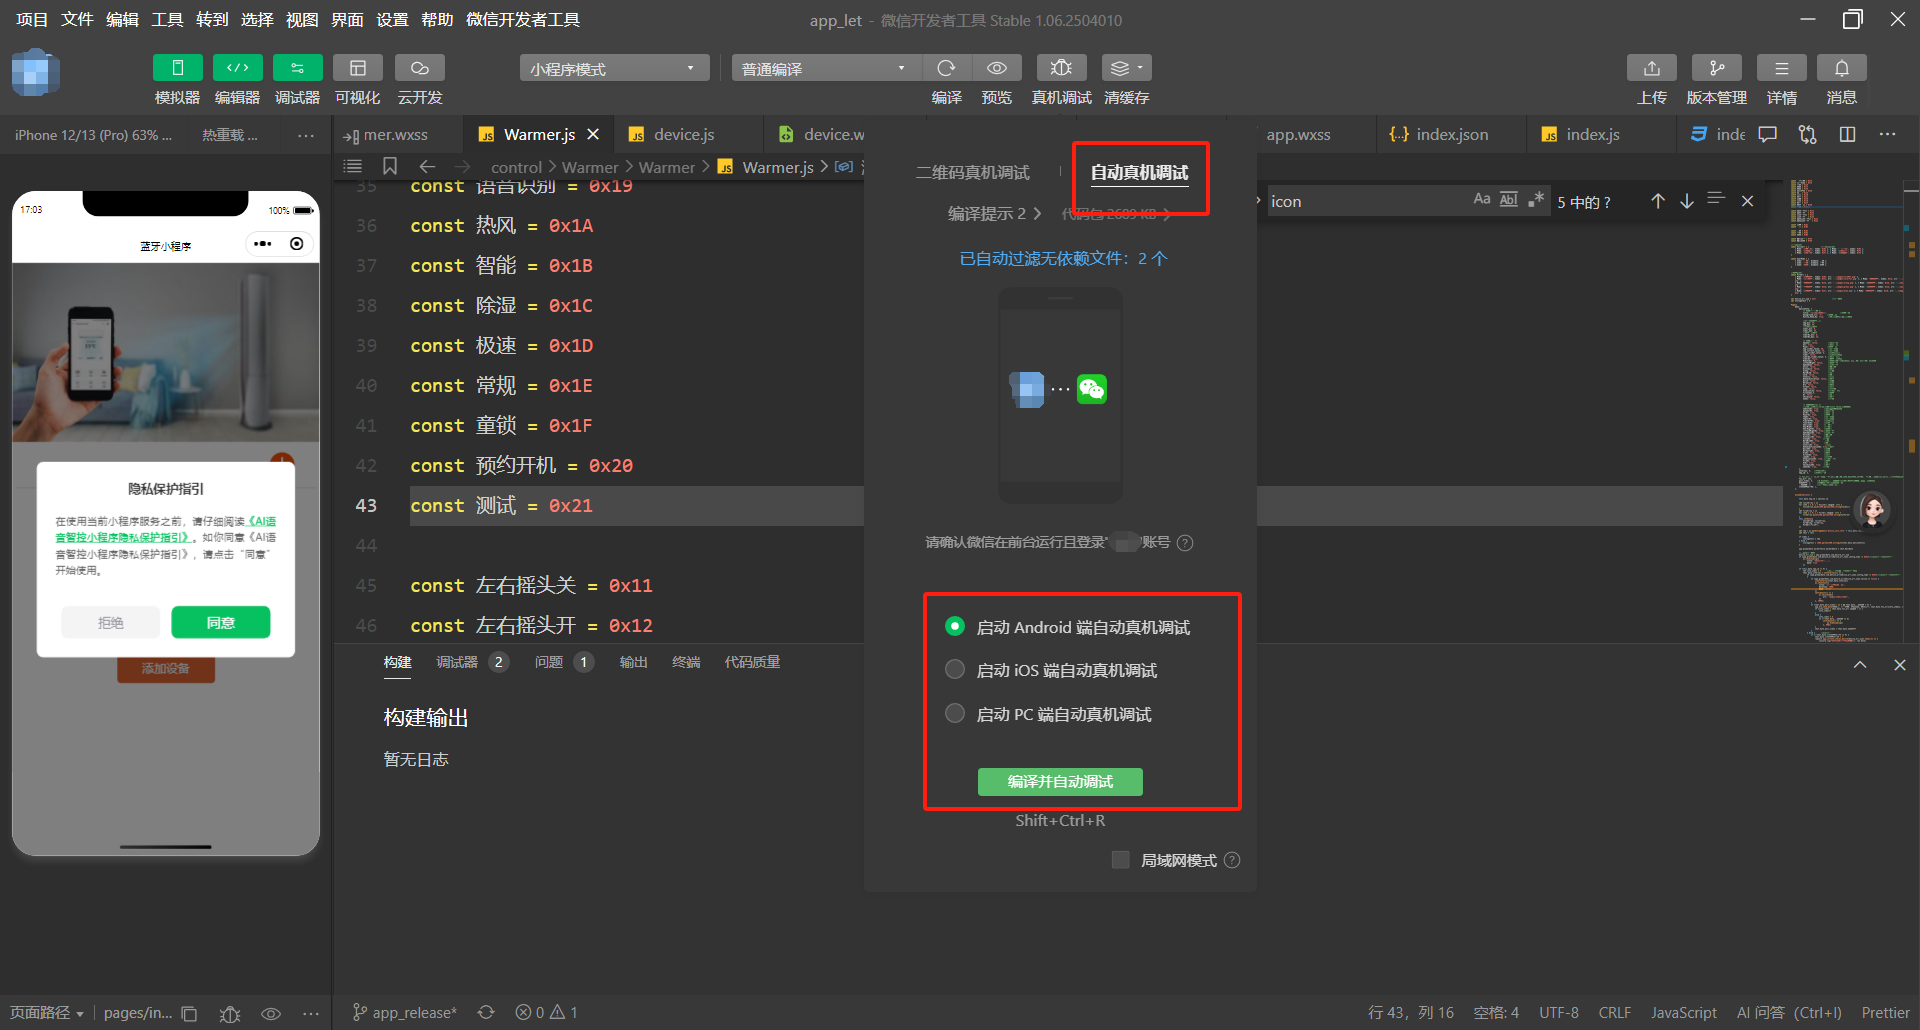Click the real device debugging bug icon
Image resolution: width=1920 pixels, height=1030 pixels.
click(1061, 68)
